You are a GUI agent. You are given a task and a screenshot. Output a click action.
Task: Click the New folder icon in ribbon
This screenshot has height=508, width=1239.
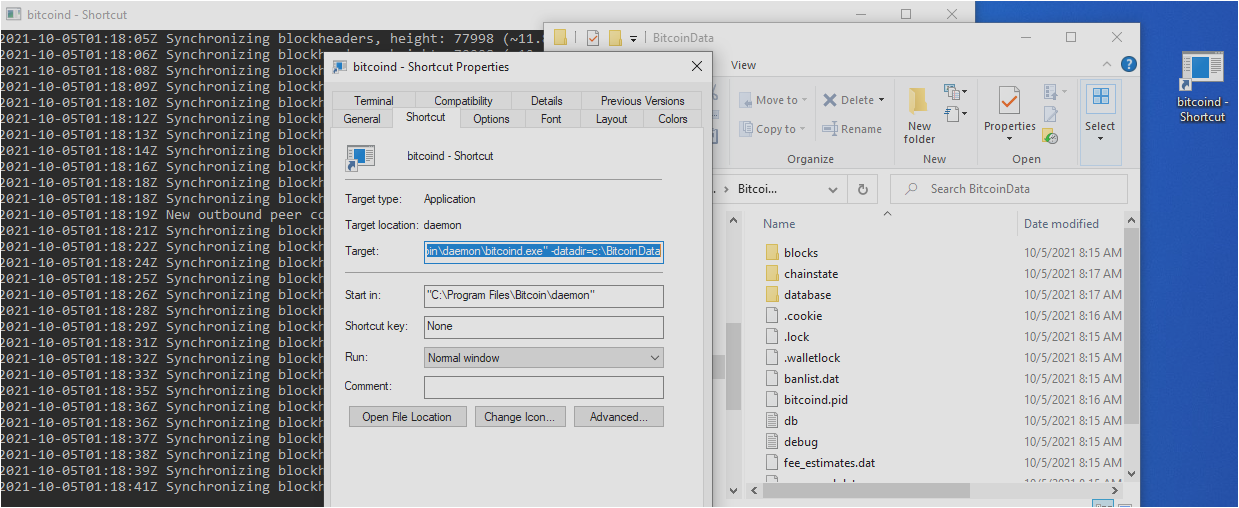[919, 101]
